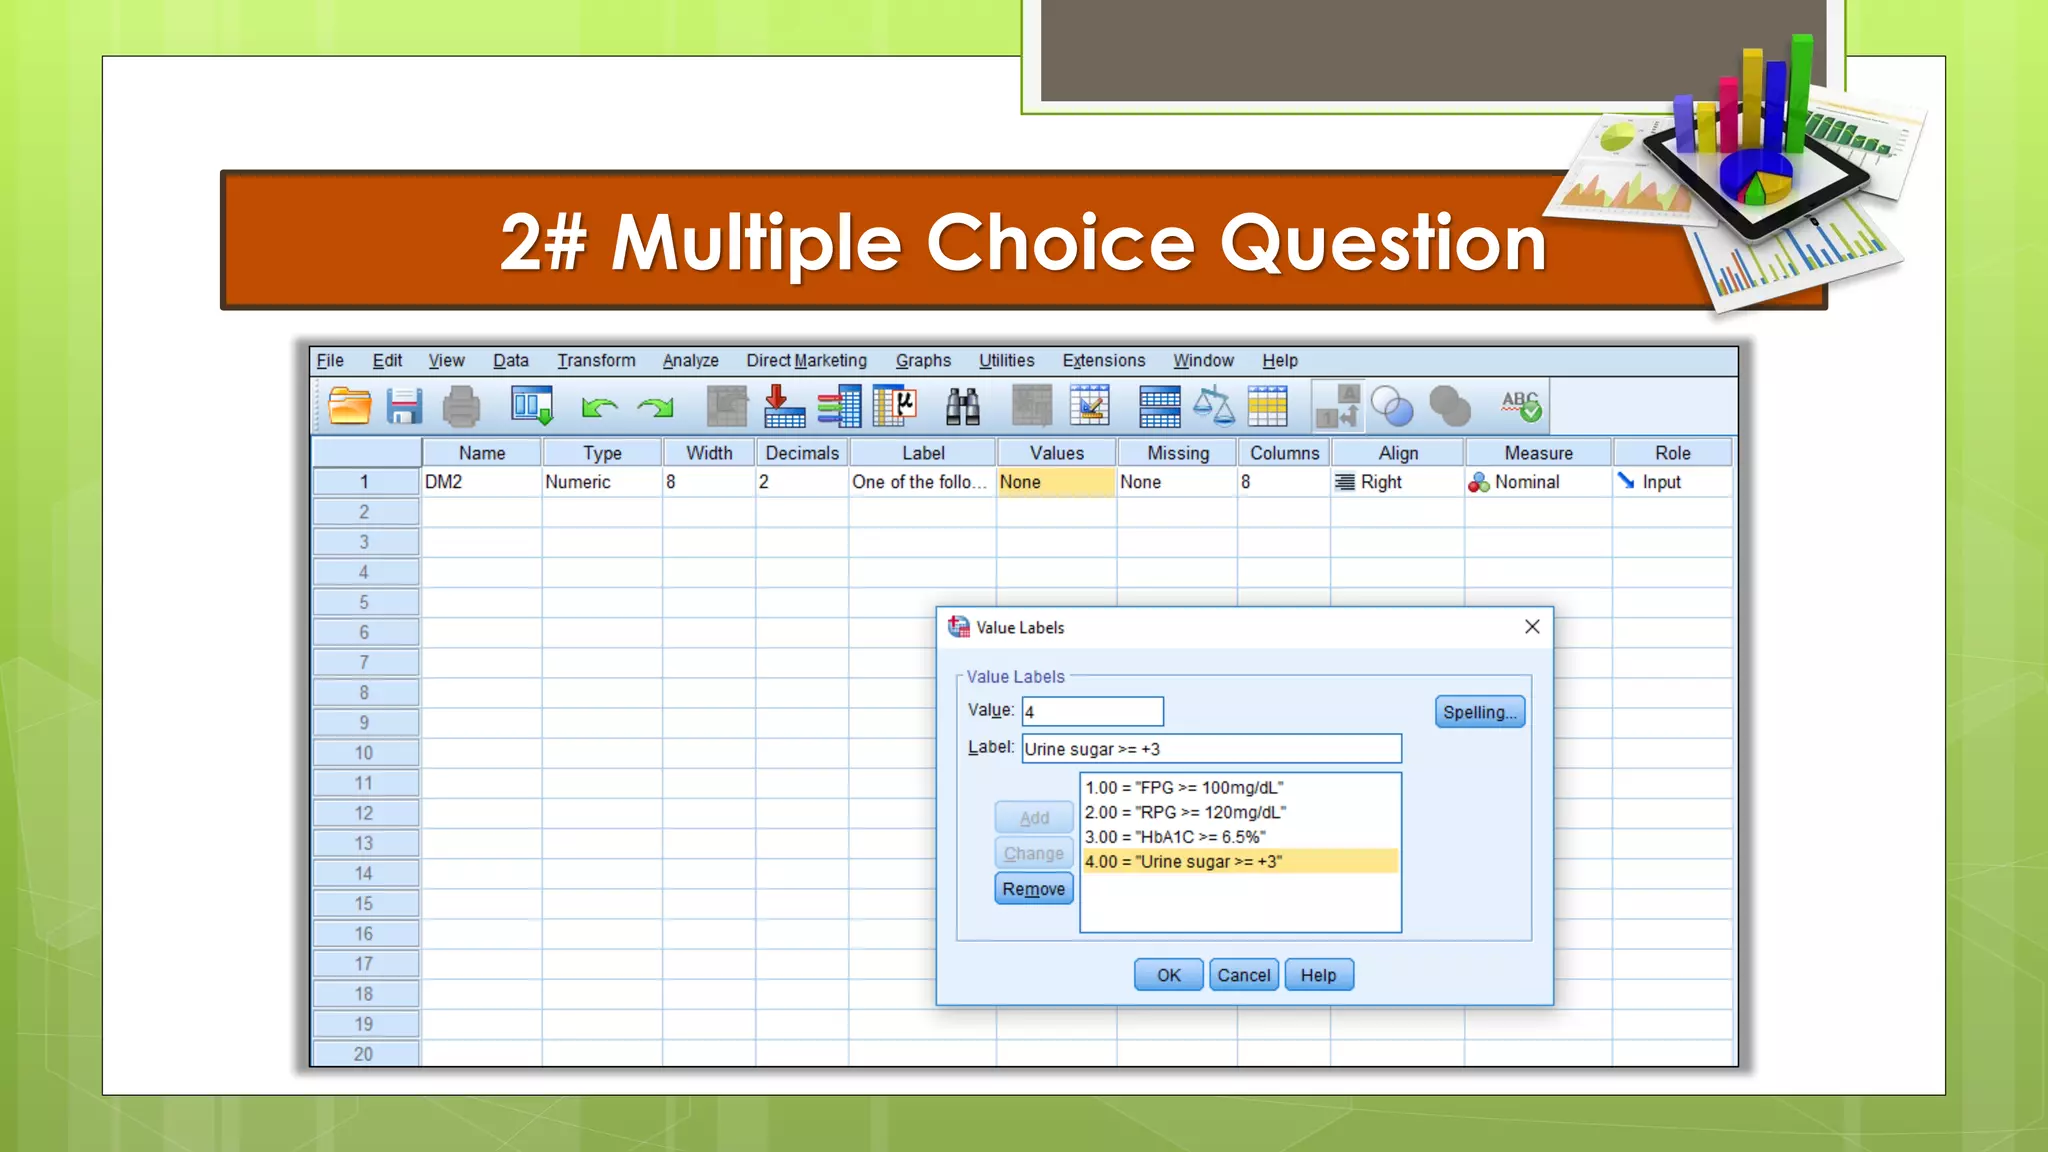The width and height of the screenshot is (2048, 1152).
Task: Undo the last action
Action: [599, 407]
